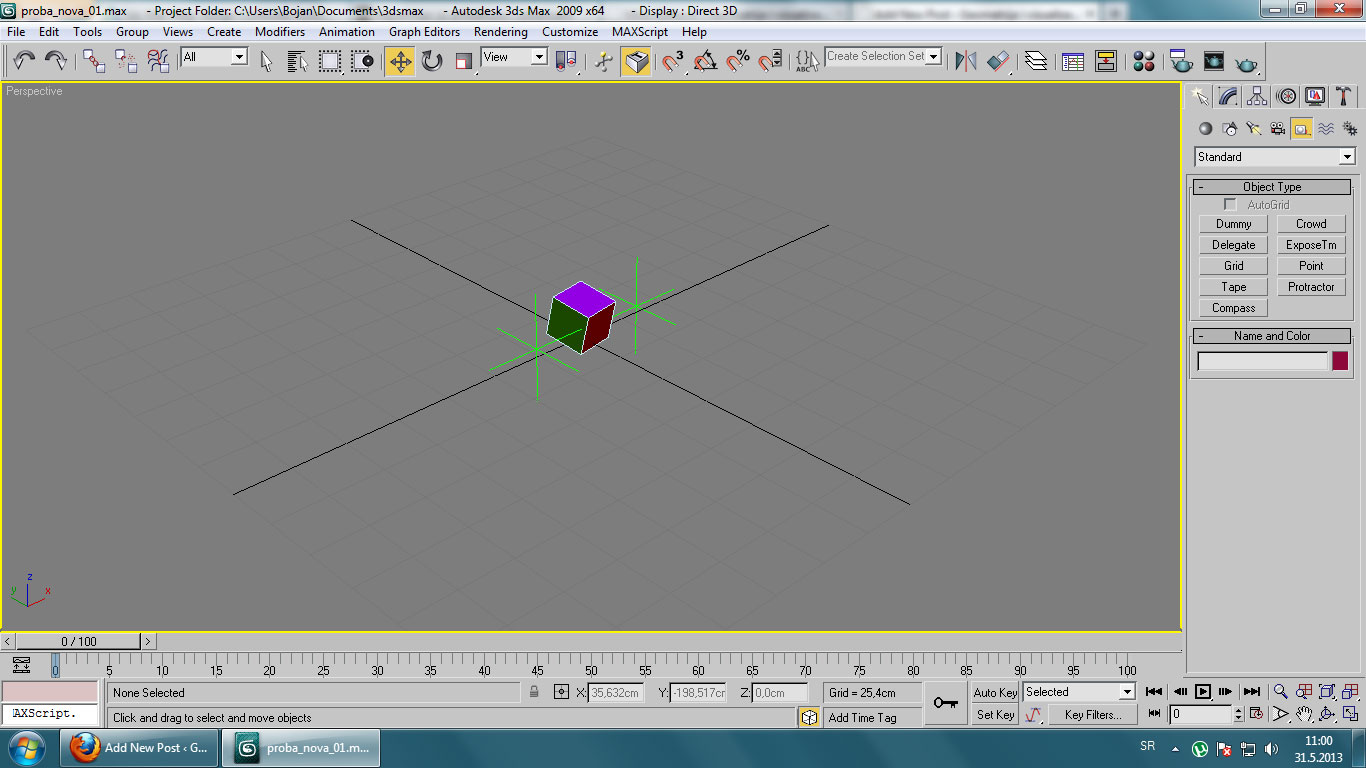
Task: Toggle the Percent Snap magnet
Action: point(738,61)
